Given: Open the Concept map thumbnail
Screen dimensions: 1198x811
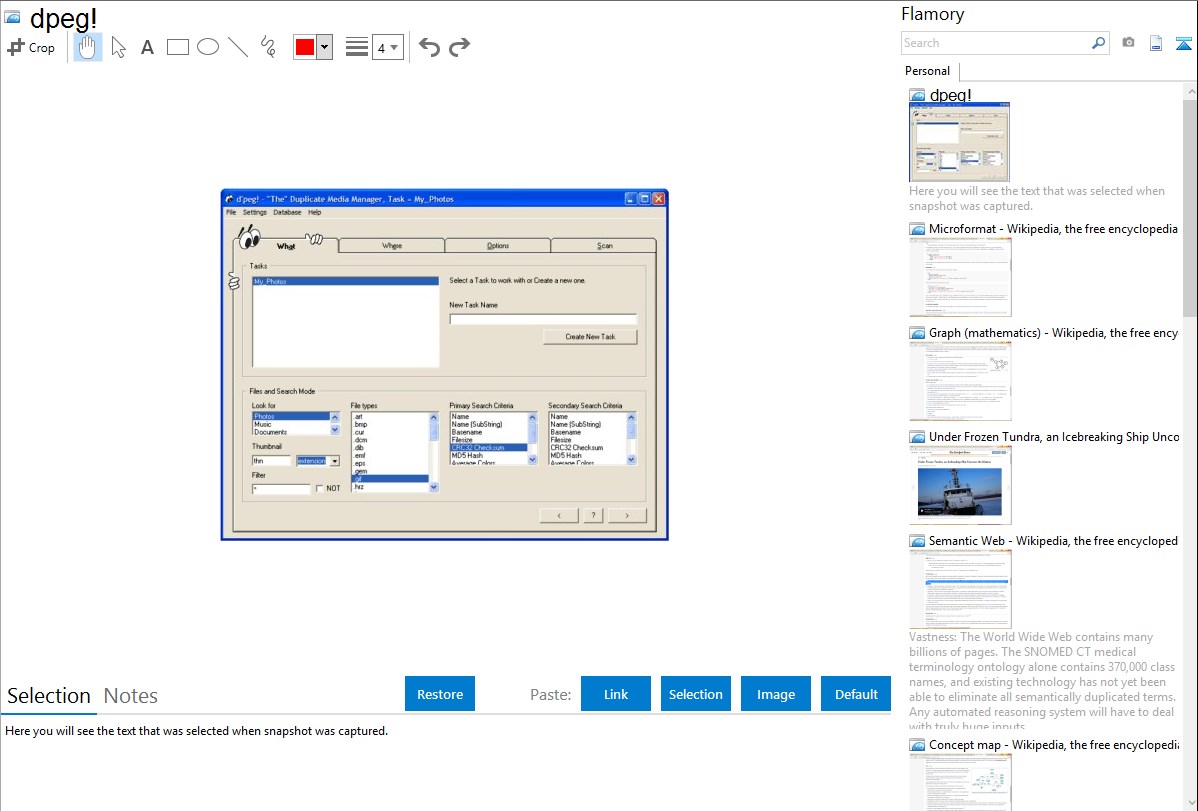Looking at the screenshot, I should [960, 782].
